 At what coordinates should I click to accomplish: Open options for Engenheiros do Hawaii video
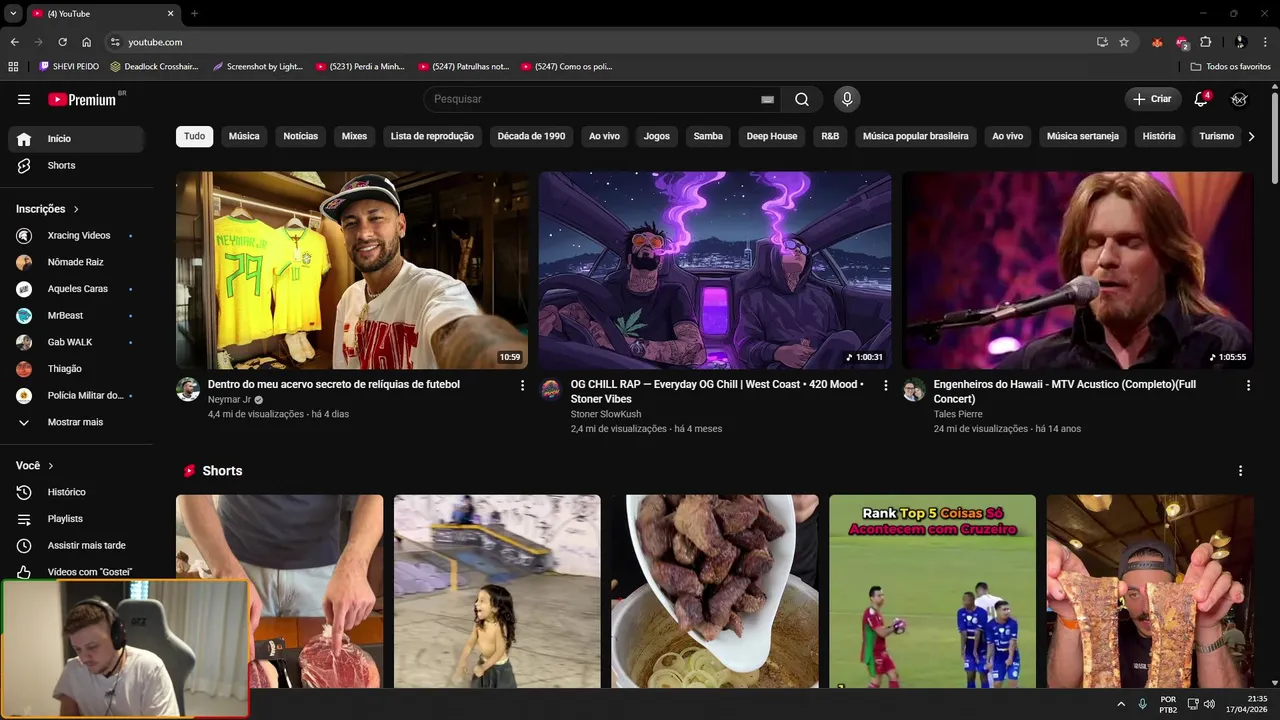(x=1248, y=385)
